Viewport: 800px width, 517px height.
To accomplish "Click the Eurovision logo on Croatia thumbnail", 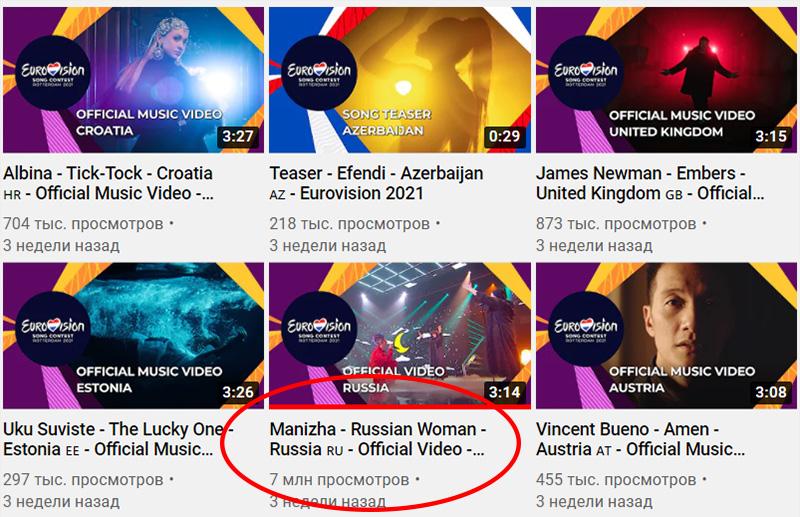I will tap(53, 73).
